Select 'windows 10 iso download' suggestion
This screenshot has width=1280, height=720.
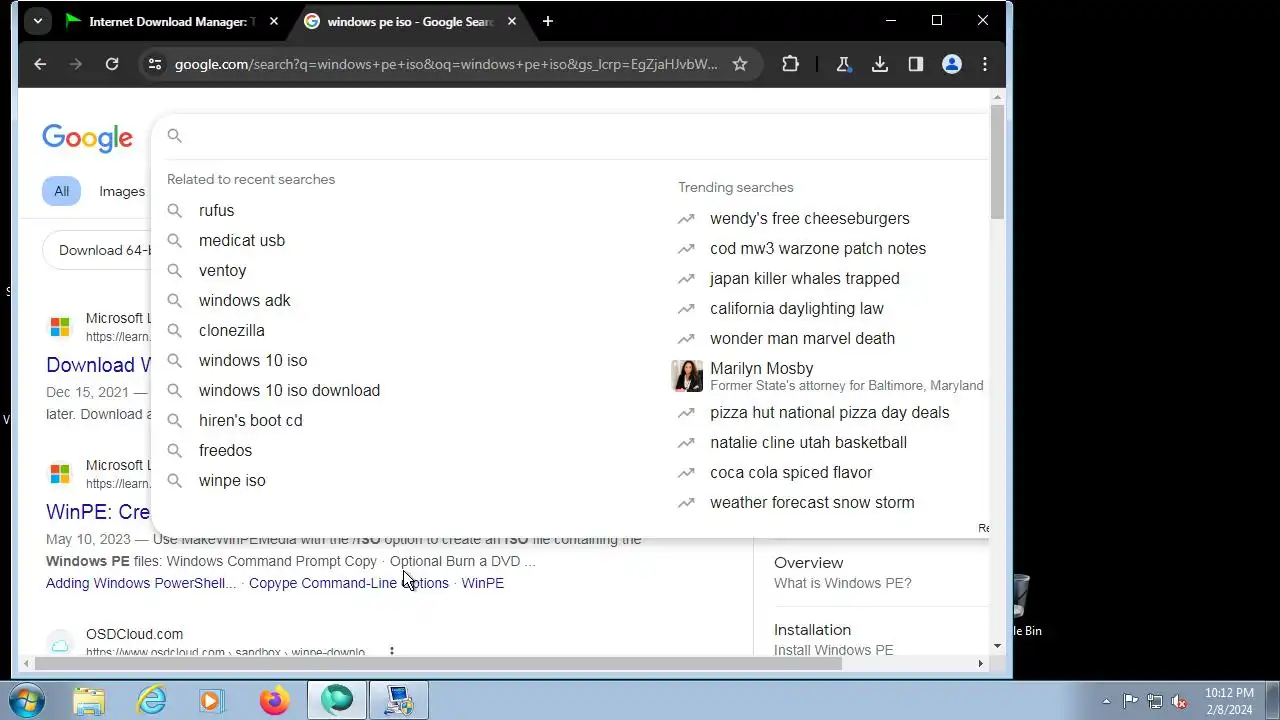[x=289, y=390]
